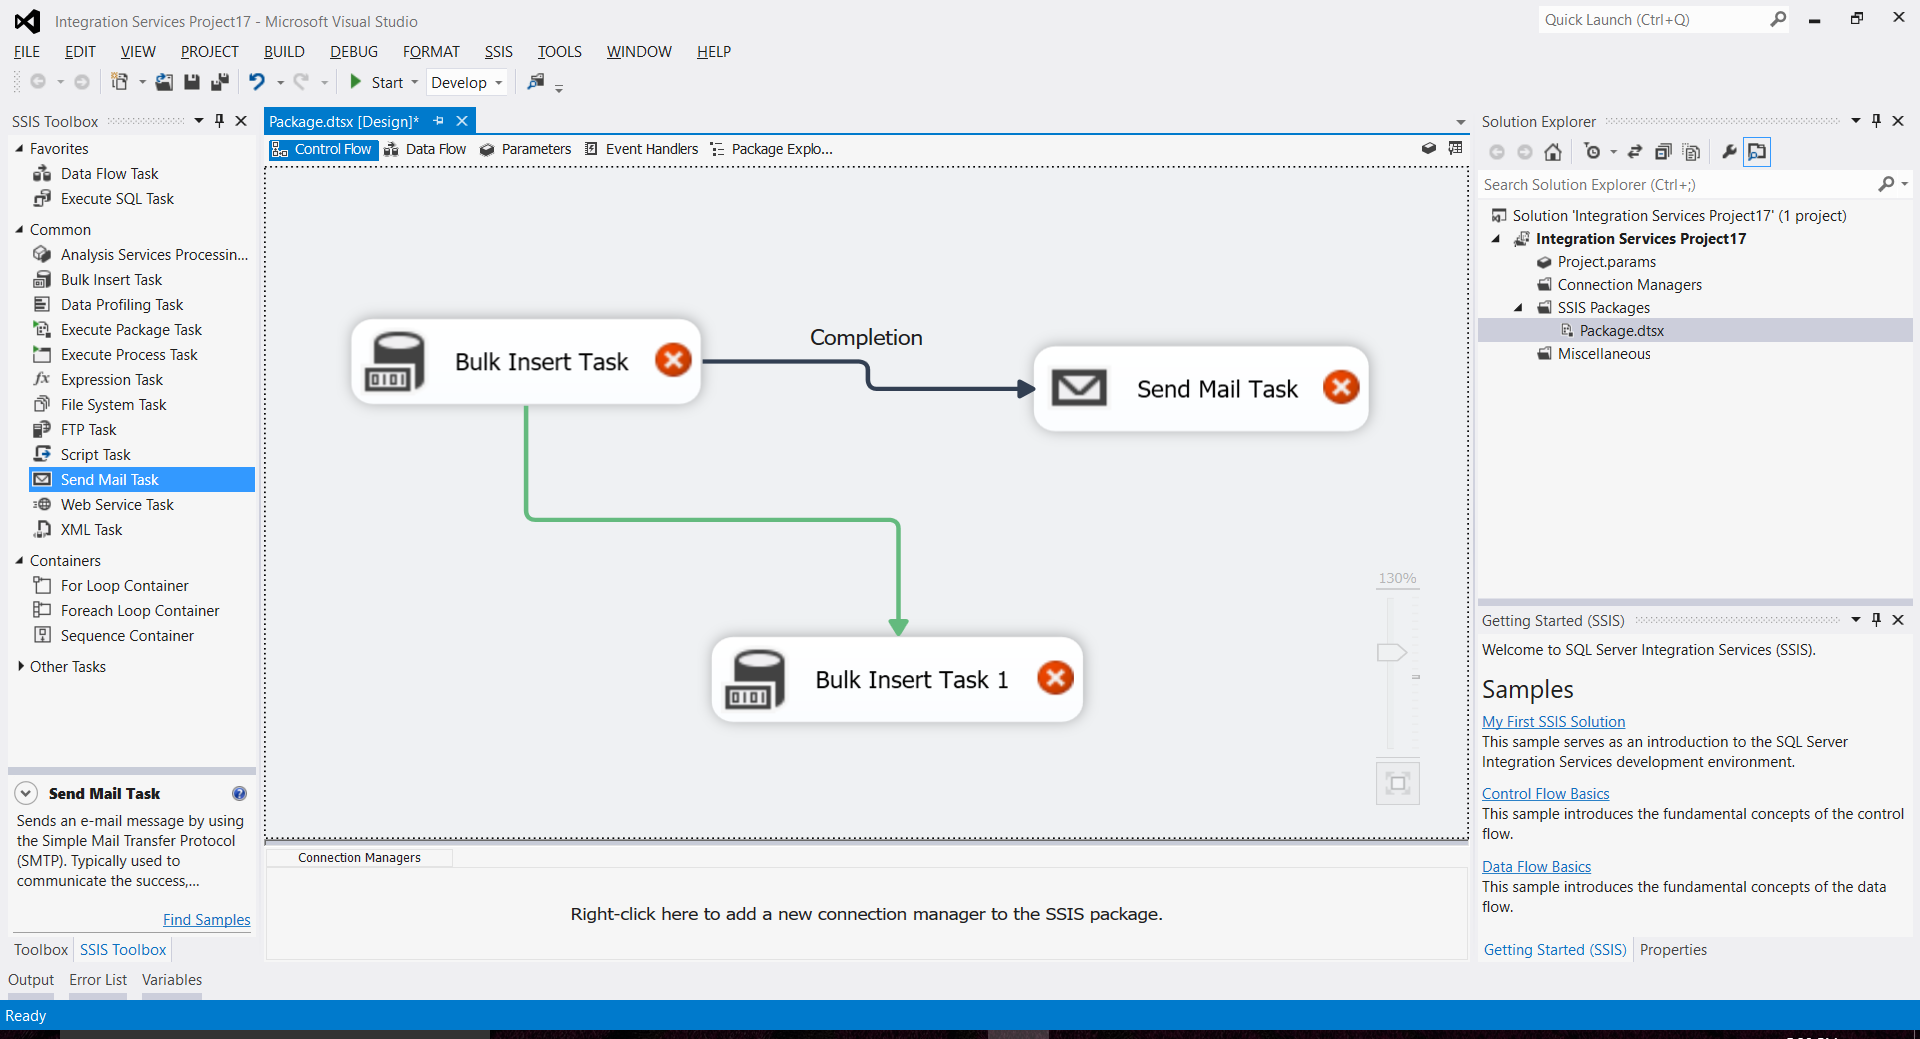Viewport: 1920px width, 1039px height.
Task: Open help for Send Mail Task with question icon
Action: [x=239, y=793]
